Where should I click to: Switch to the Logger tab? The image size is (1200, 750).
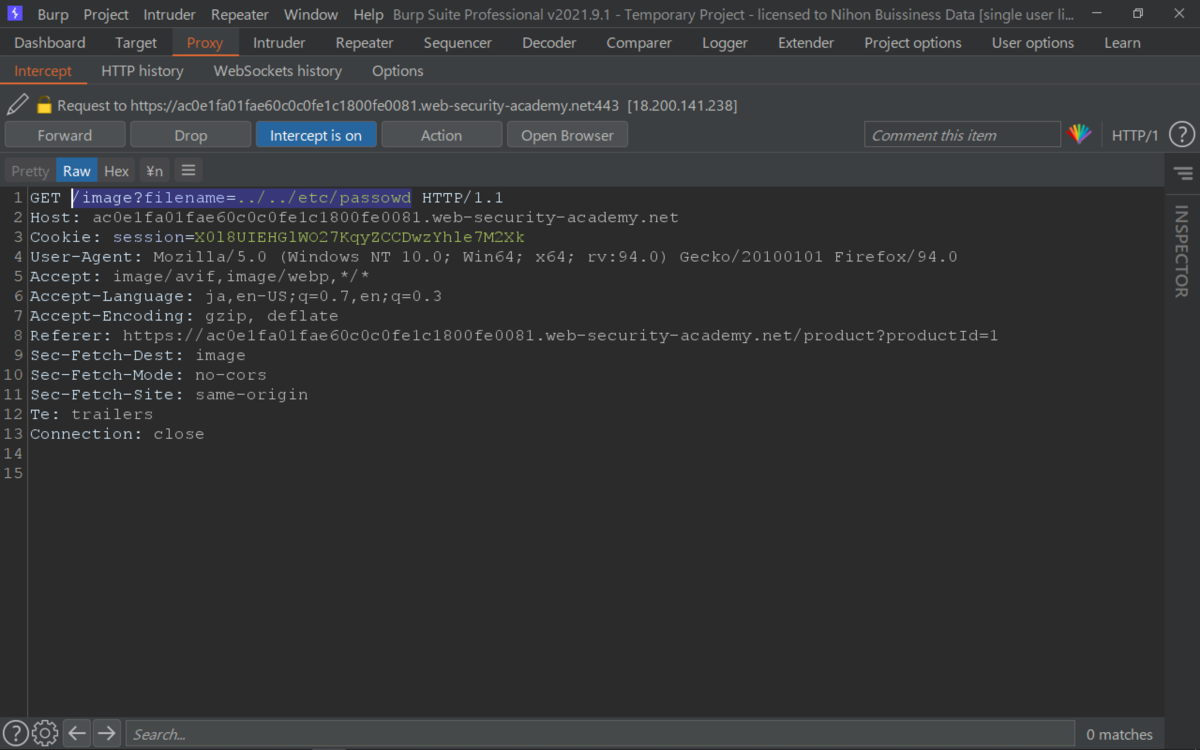[x=725, y=43]
